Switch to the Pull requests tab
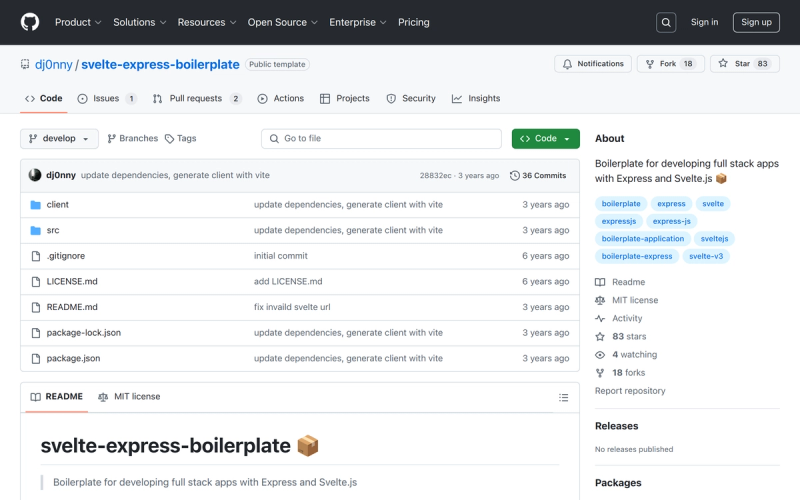 [x=196, y=98]
